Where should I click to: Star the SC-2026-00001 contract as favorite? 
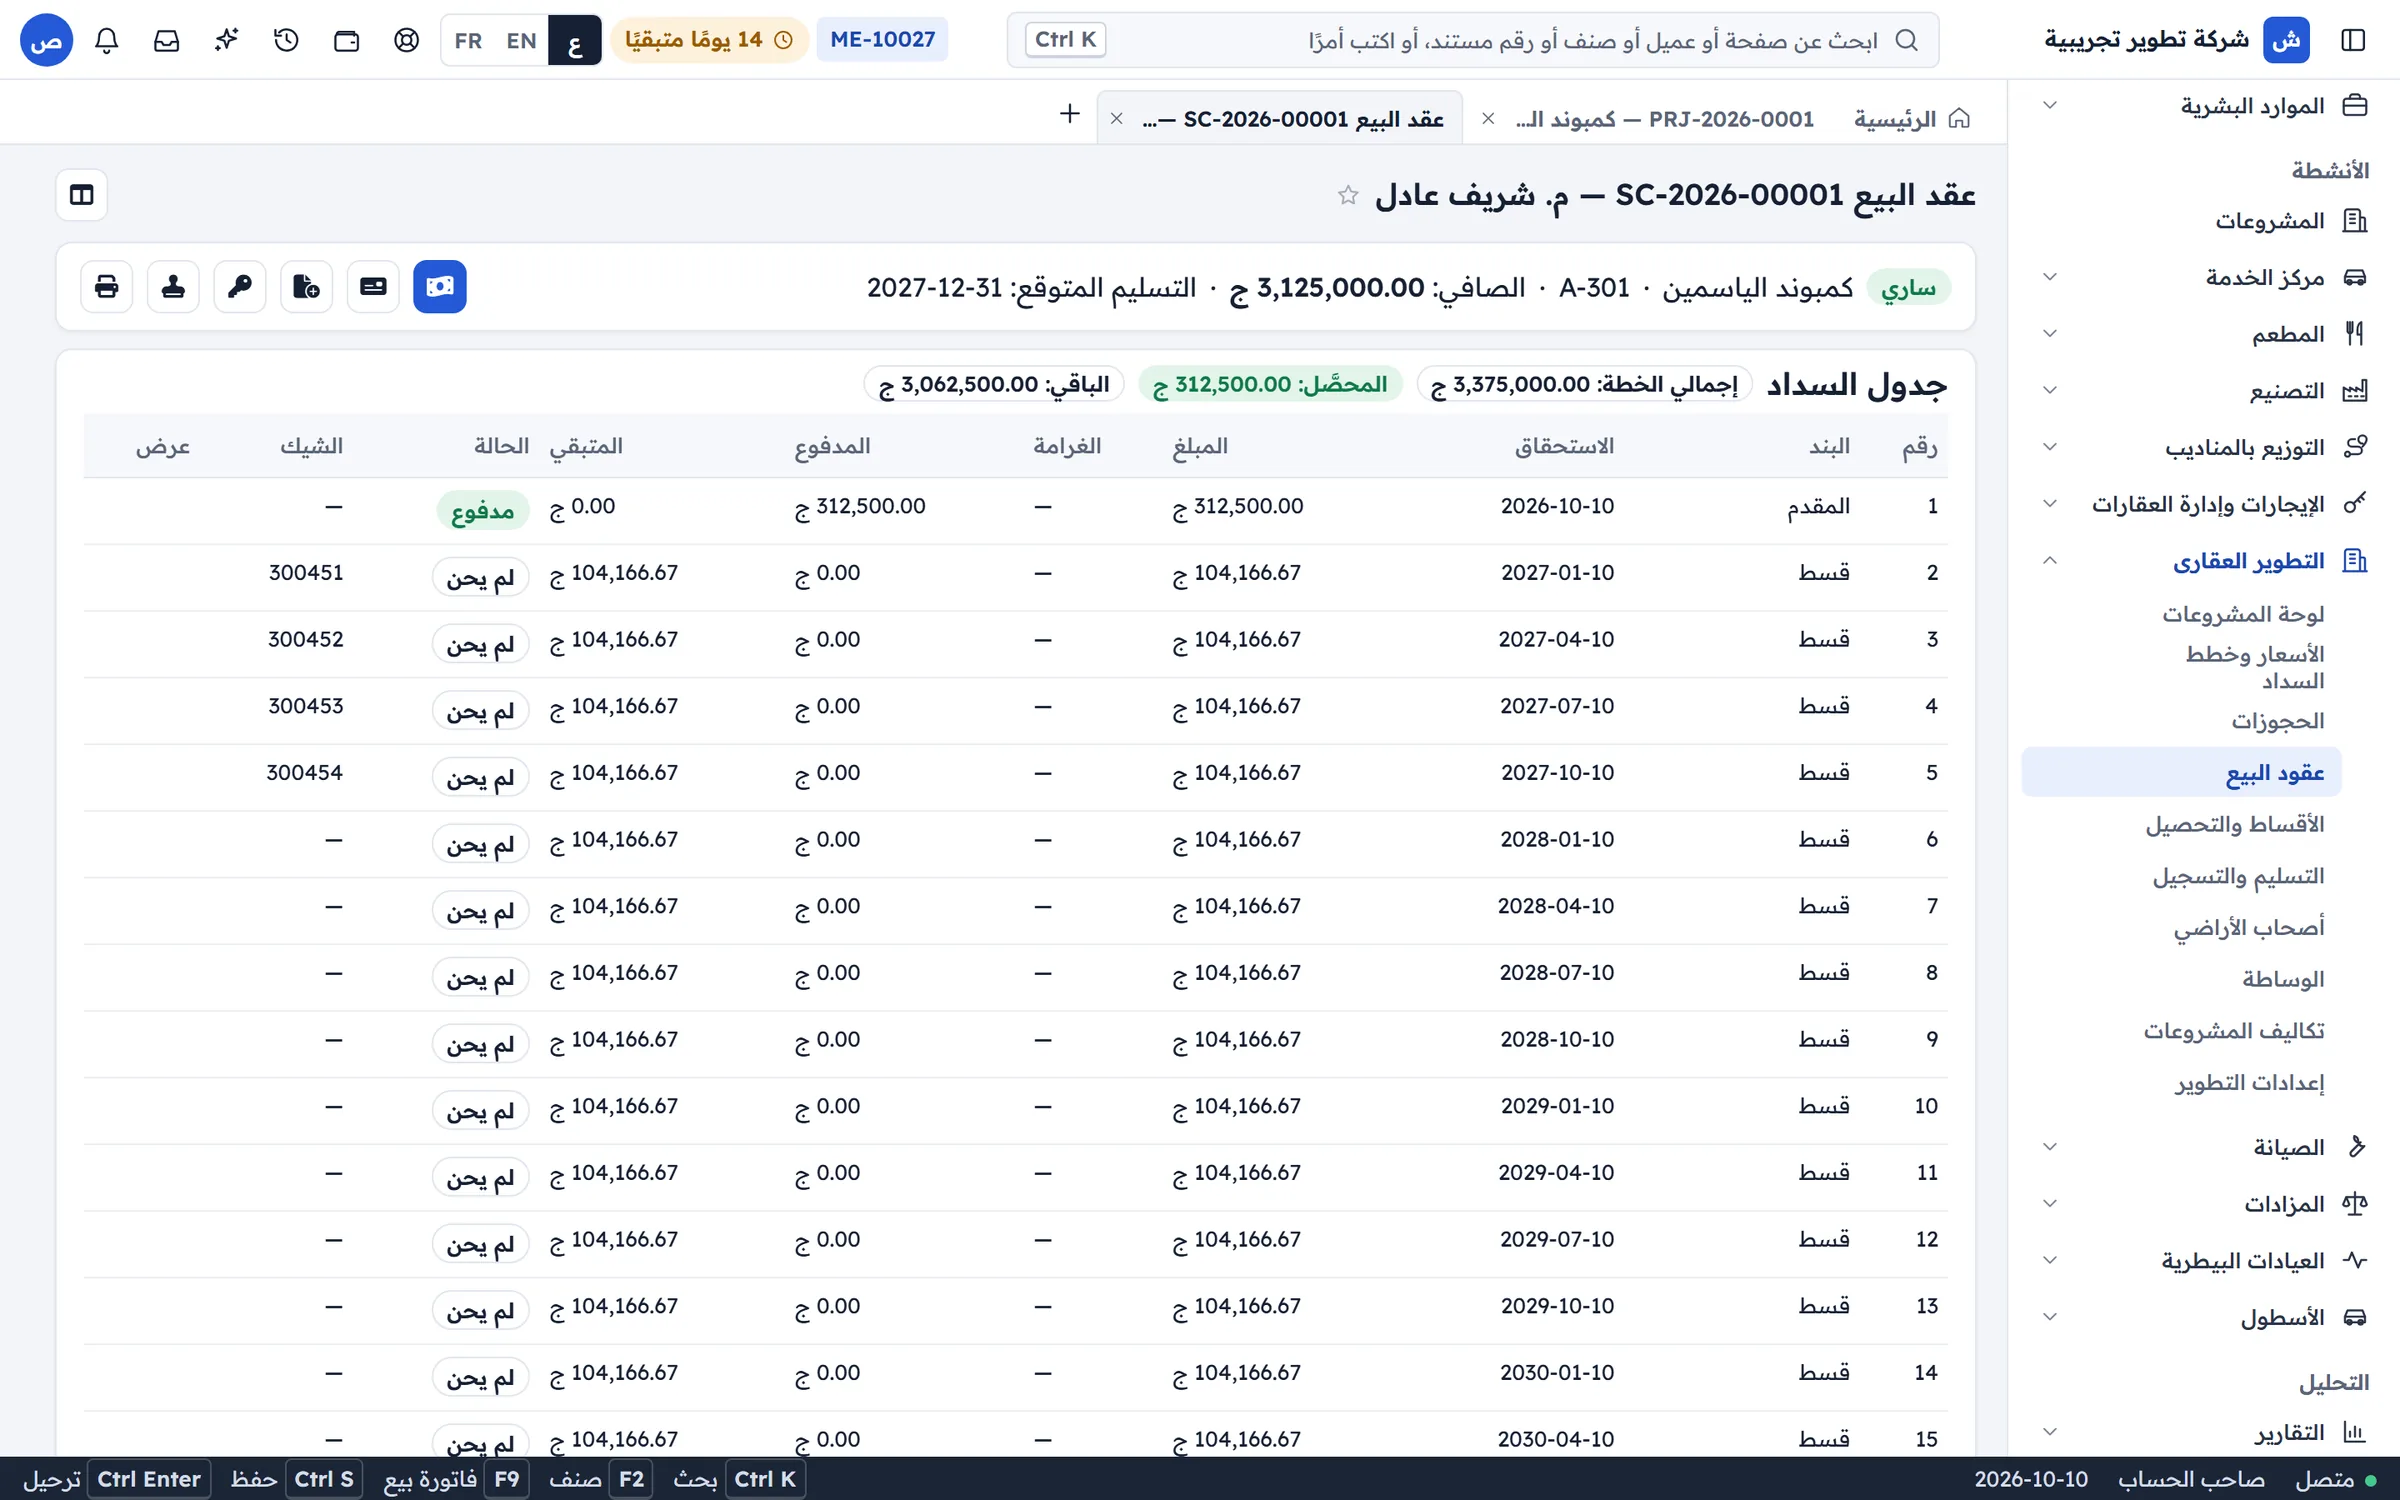(x=1348, y=195)
